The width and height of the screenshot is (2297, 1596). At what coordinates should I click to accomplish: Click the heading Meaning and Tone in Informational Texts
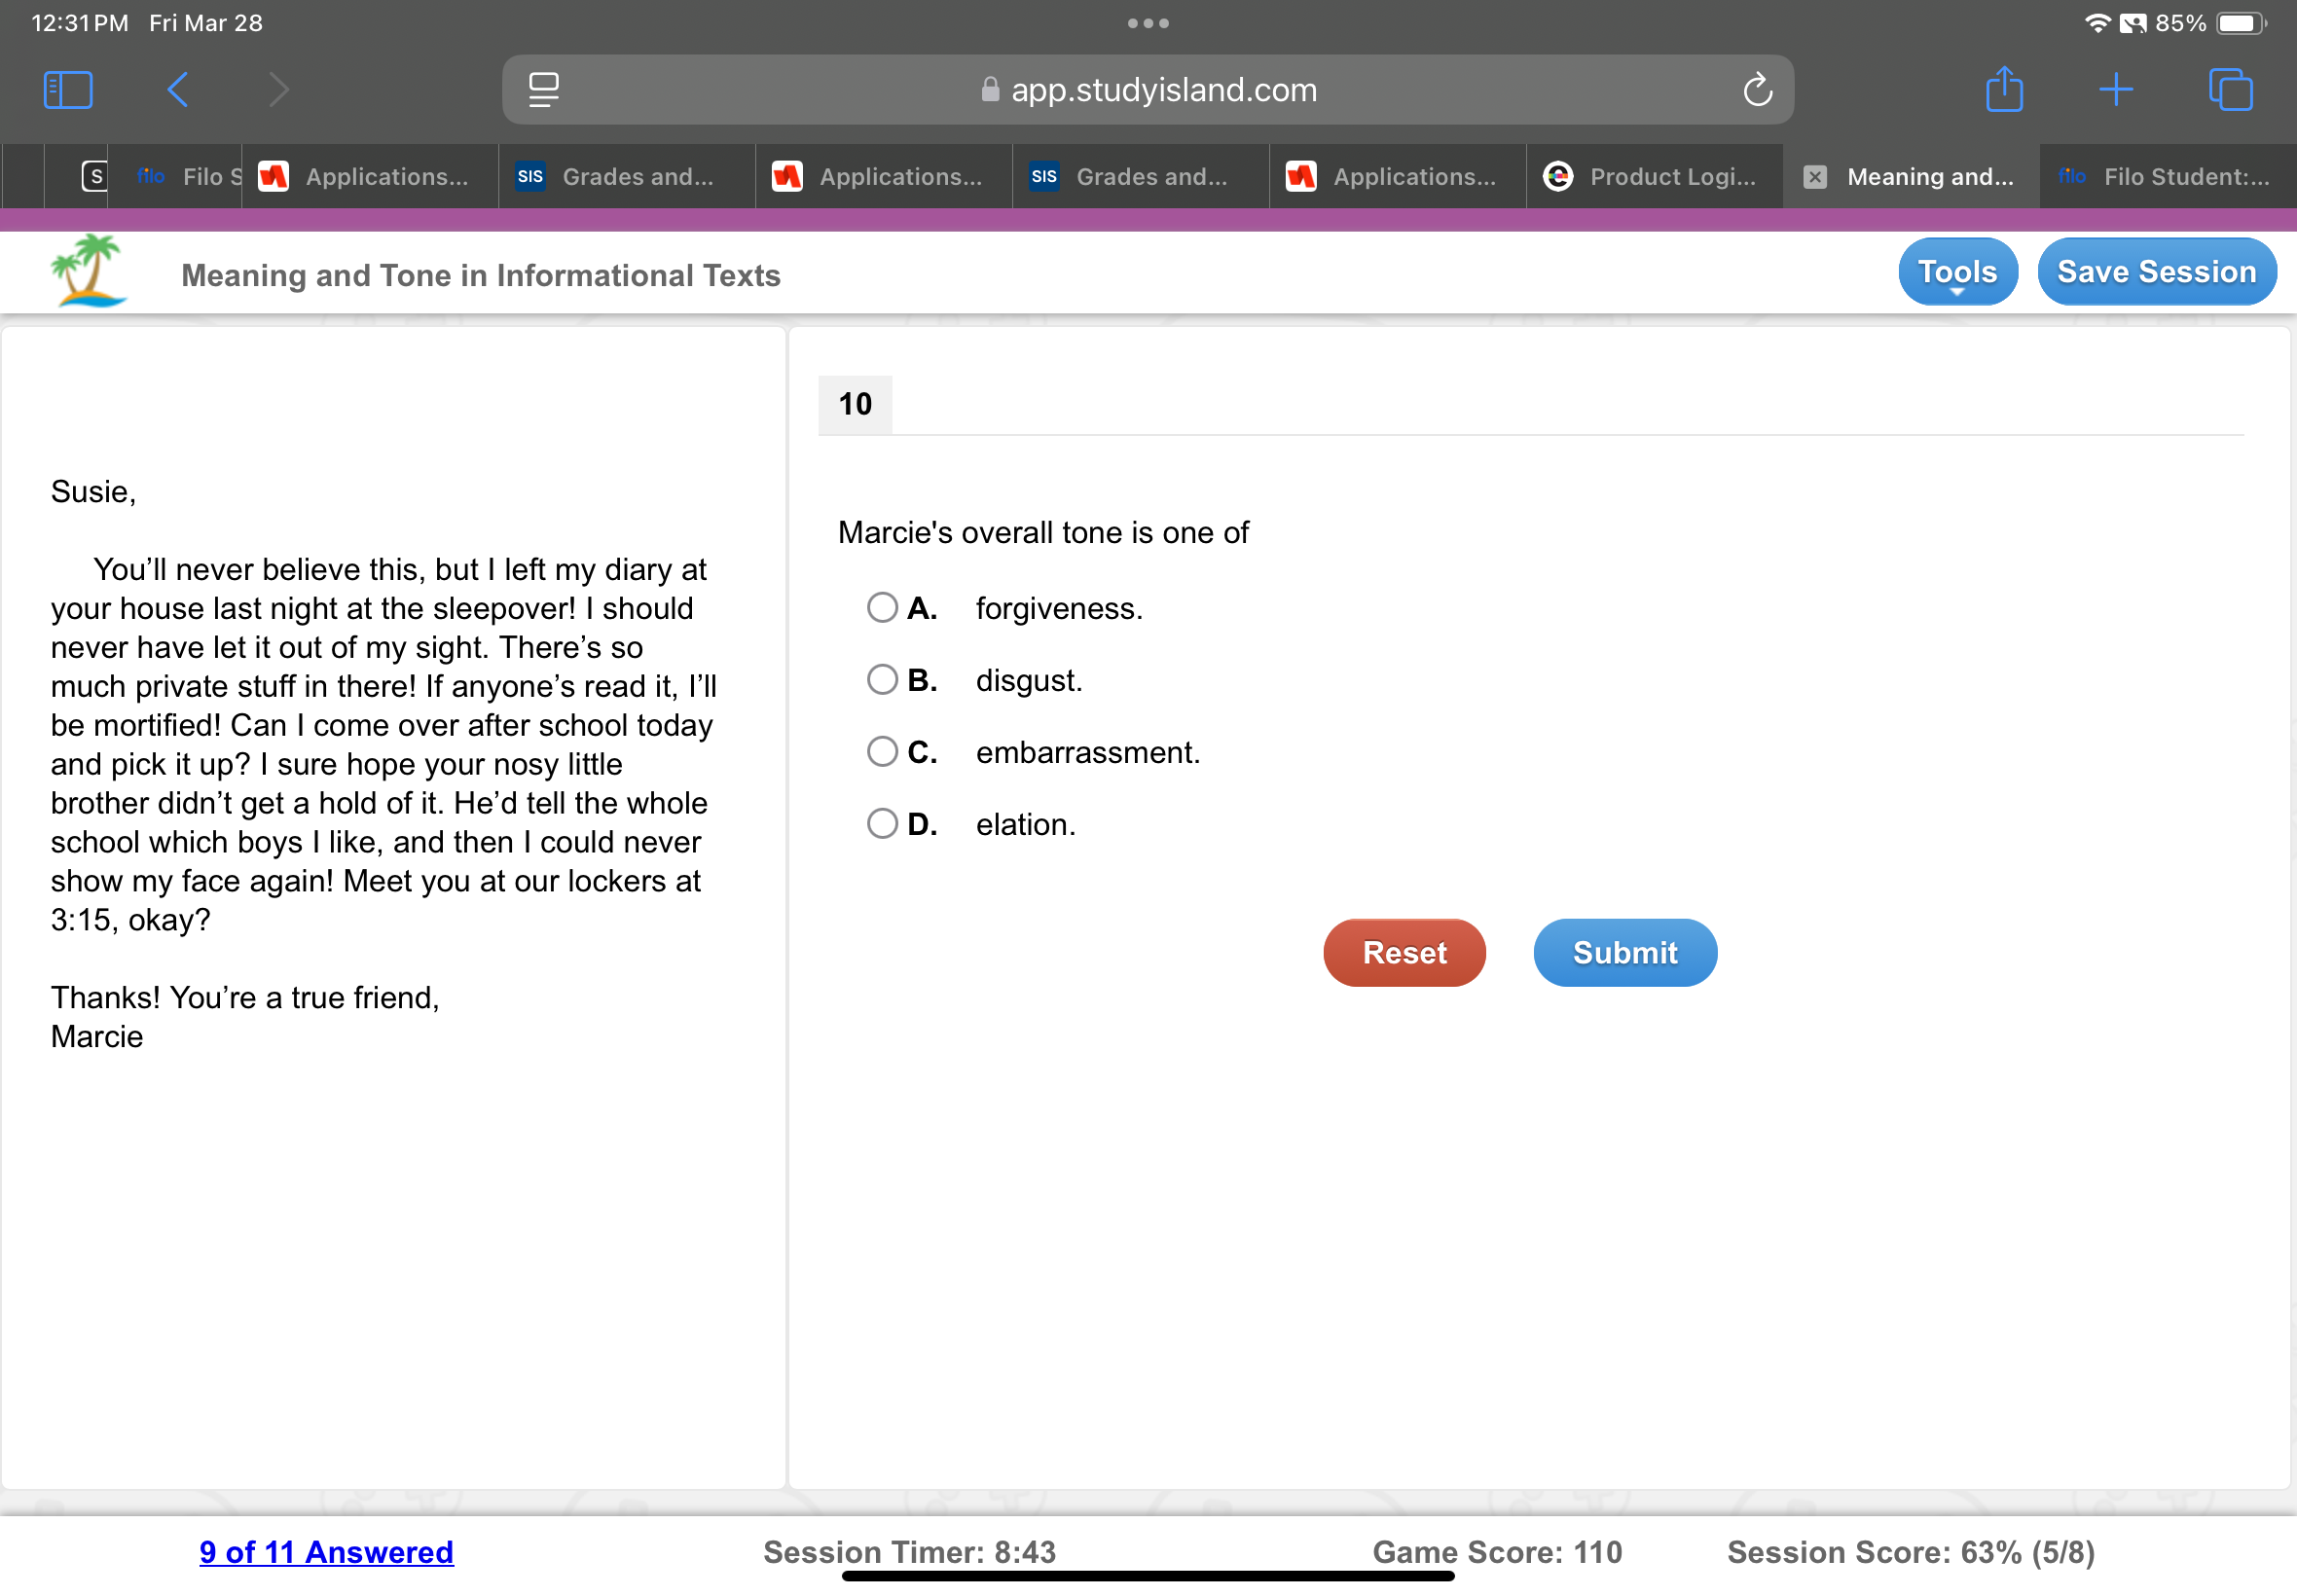pyautogui.click(x=481, y=275)
